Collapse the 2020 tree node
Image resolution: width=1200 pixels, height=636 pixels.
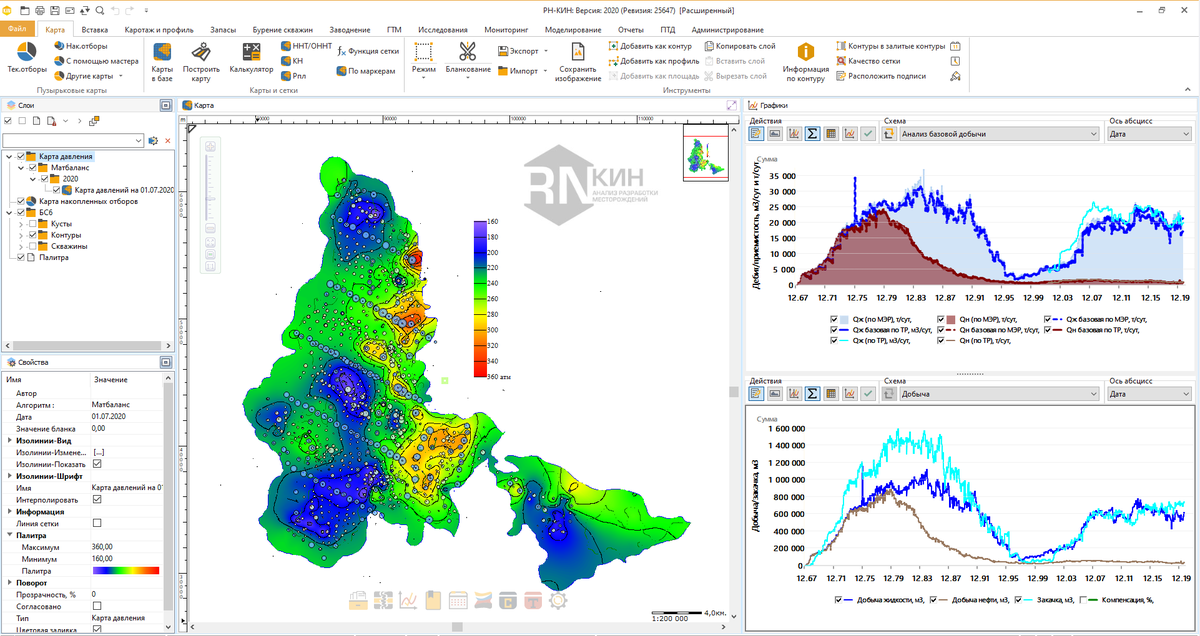point(33,179)
